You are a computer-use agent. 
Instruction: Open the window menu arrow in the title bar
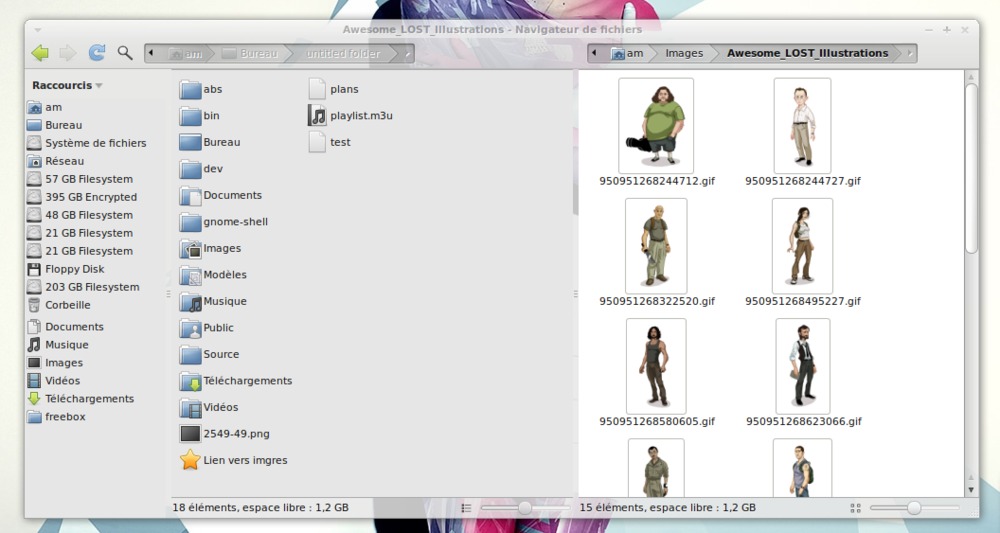point(38,30)
